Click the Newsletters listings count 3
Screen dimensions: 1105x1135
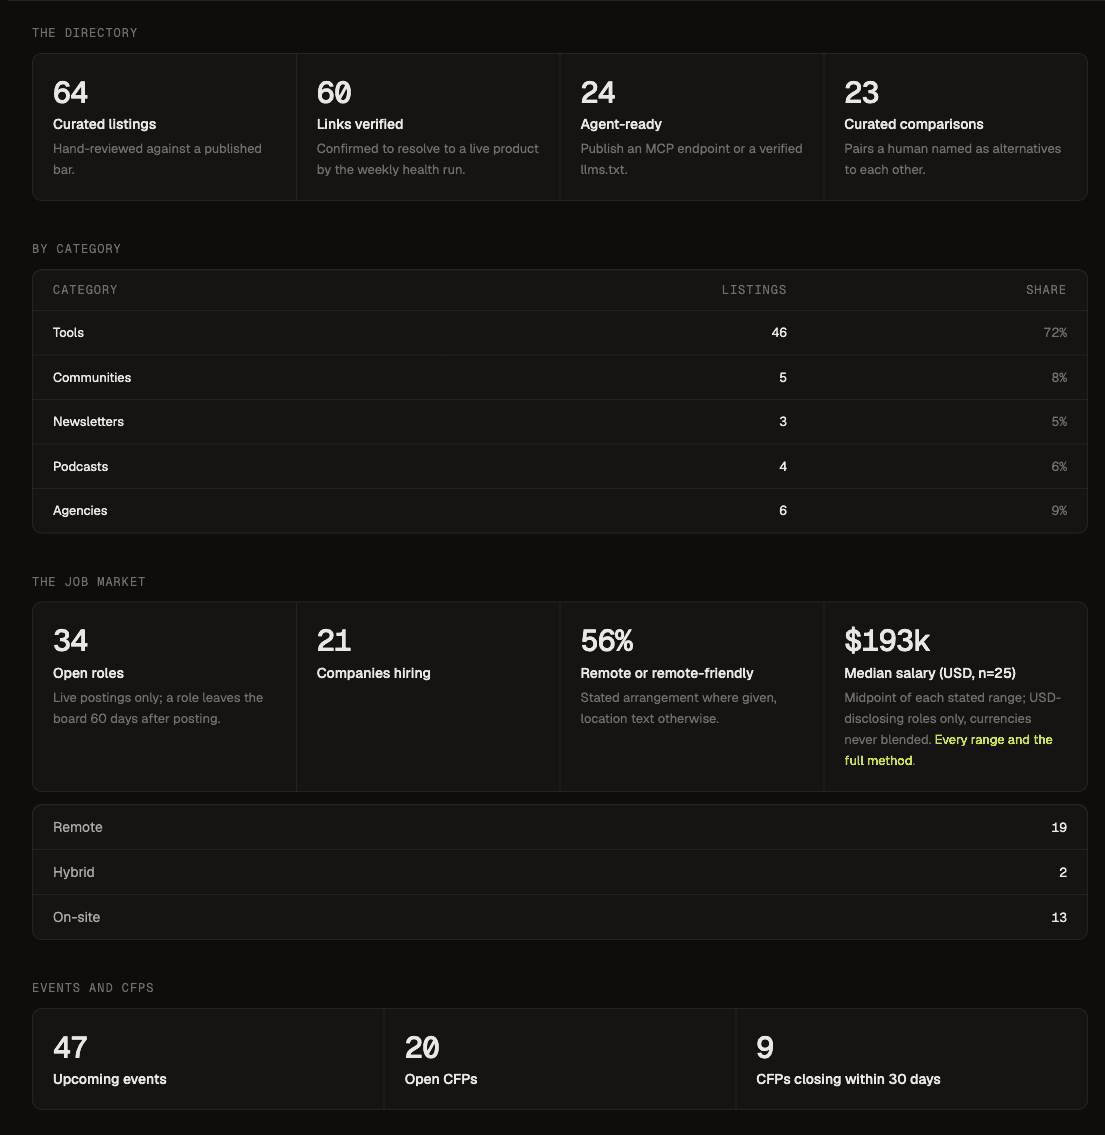pyautogui.click(x=782, y=422)
